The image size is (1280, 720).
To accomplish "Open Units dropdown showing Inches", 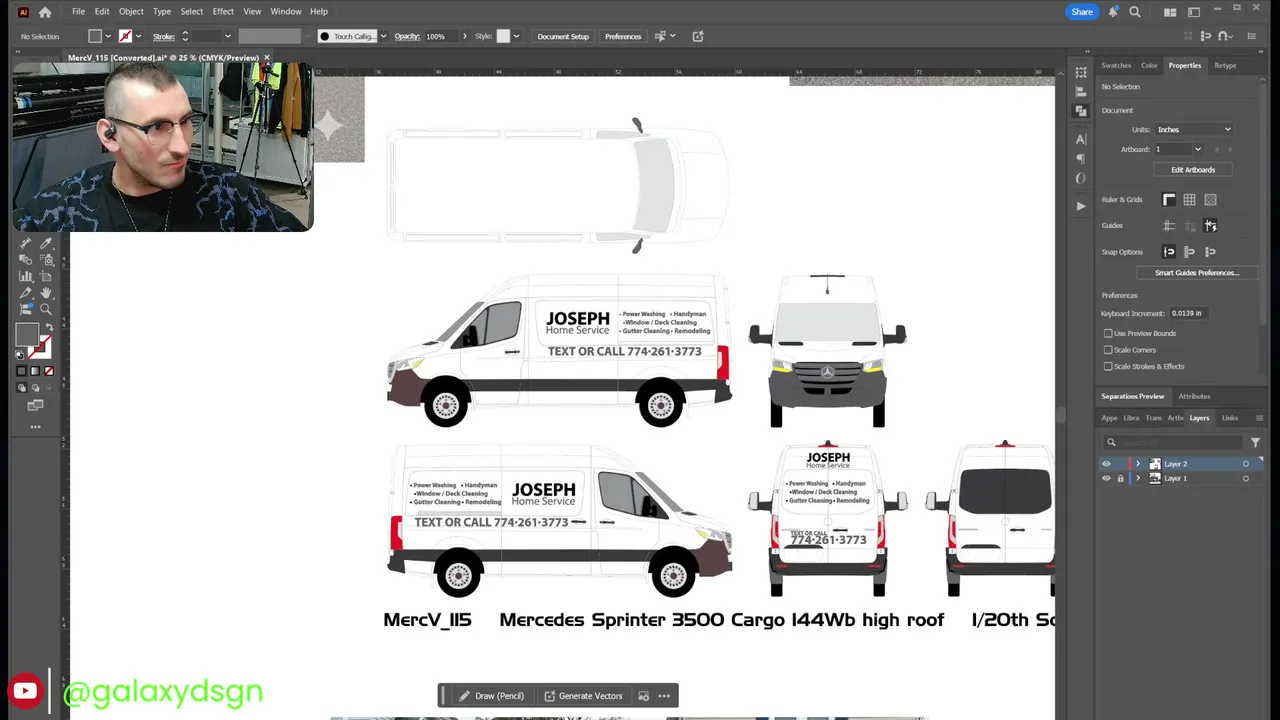I will (x=1194, y=130).
